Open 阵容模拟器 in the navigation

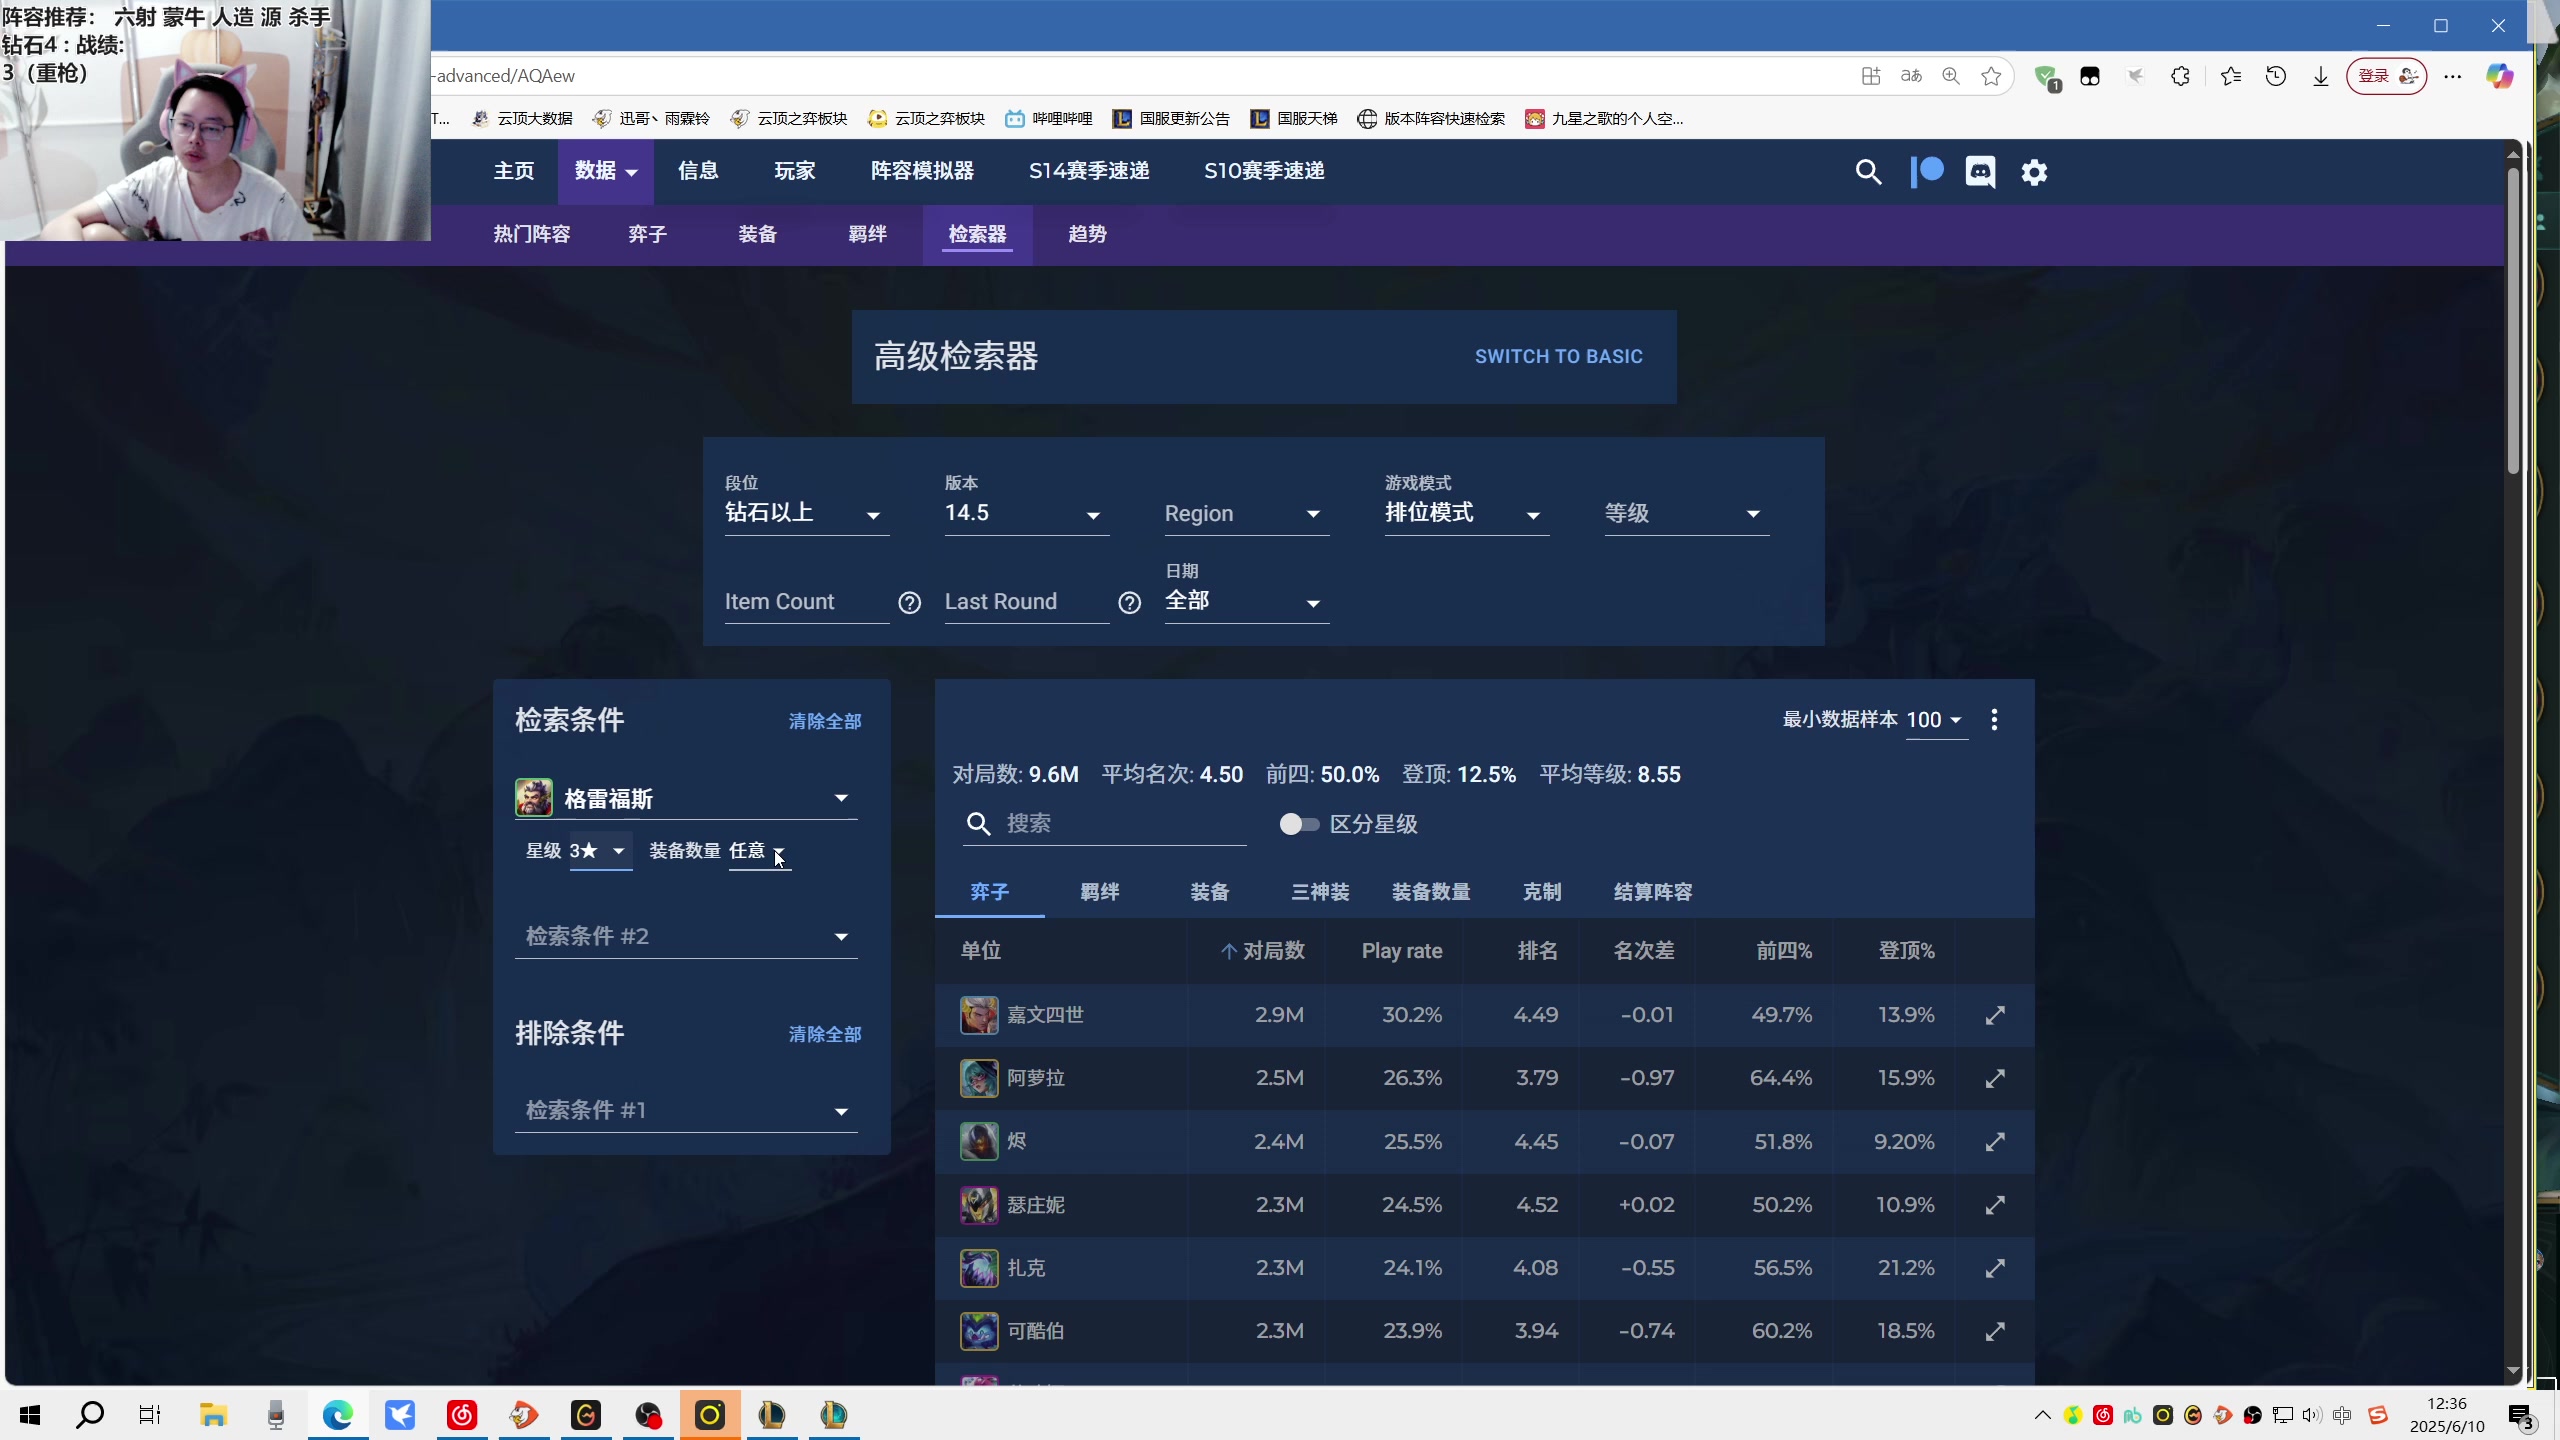point(922,171)
